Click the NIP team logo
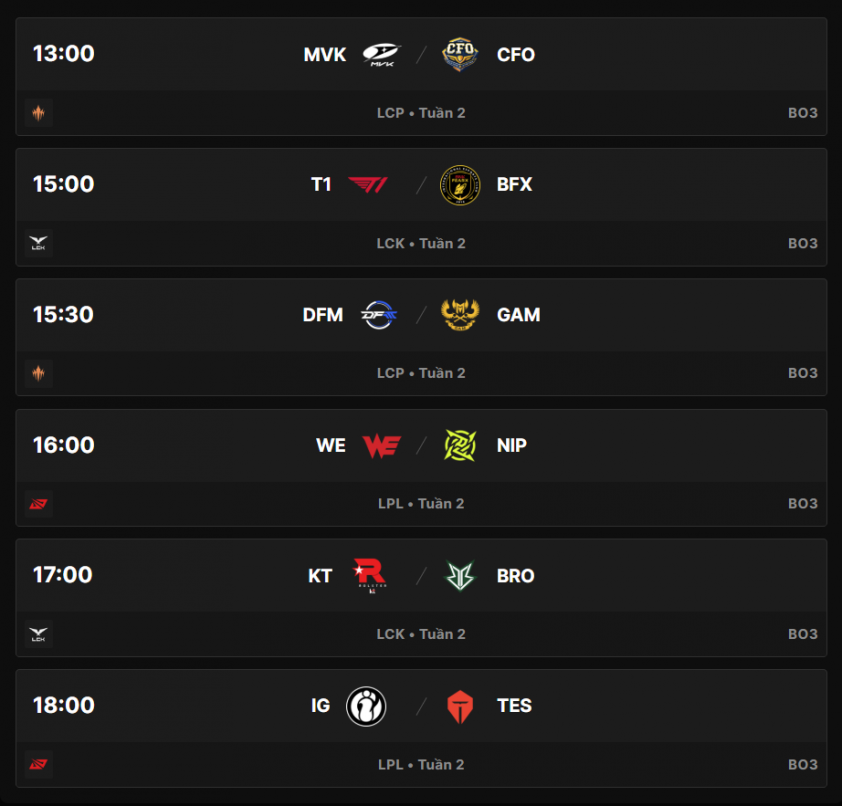842x806 pixels. [461, 445]
